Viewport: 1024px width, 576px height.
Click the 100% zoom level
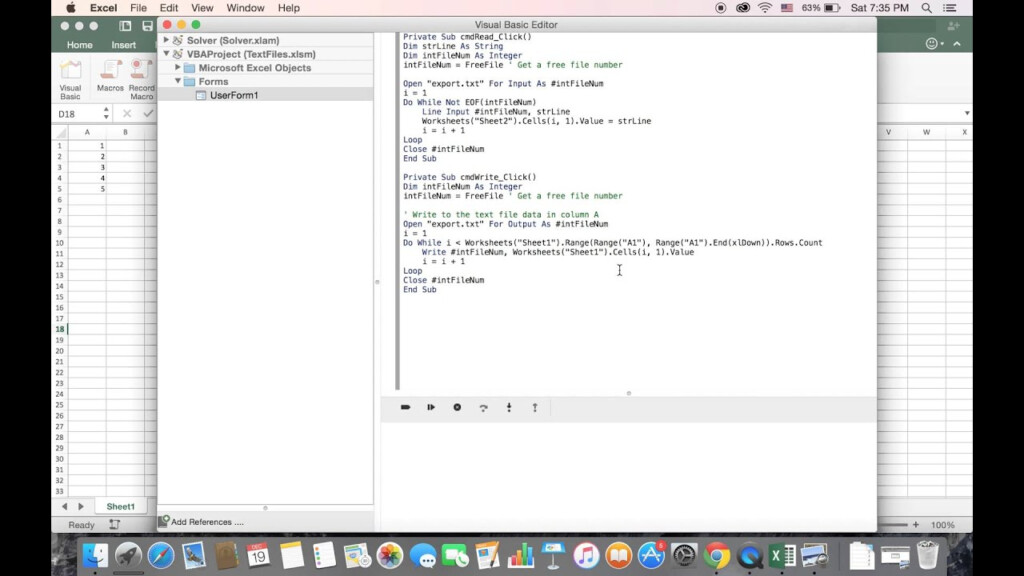(x=942, y=524)
